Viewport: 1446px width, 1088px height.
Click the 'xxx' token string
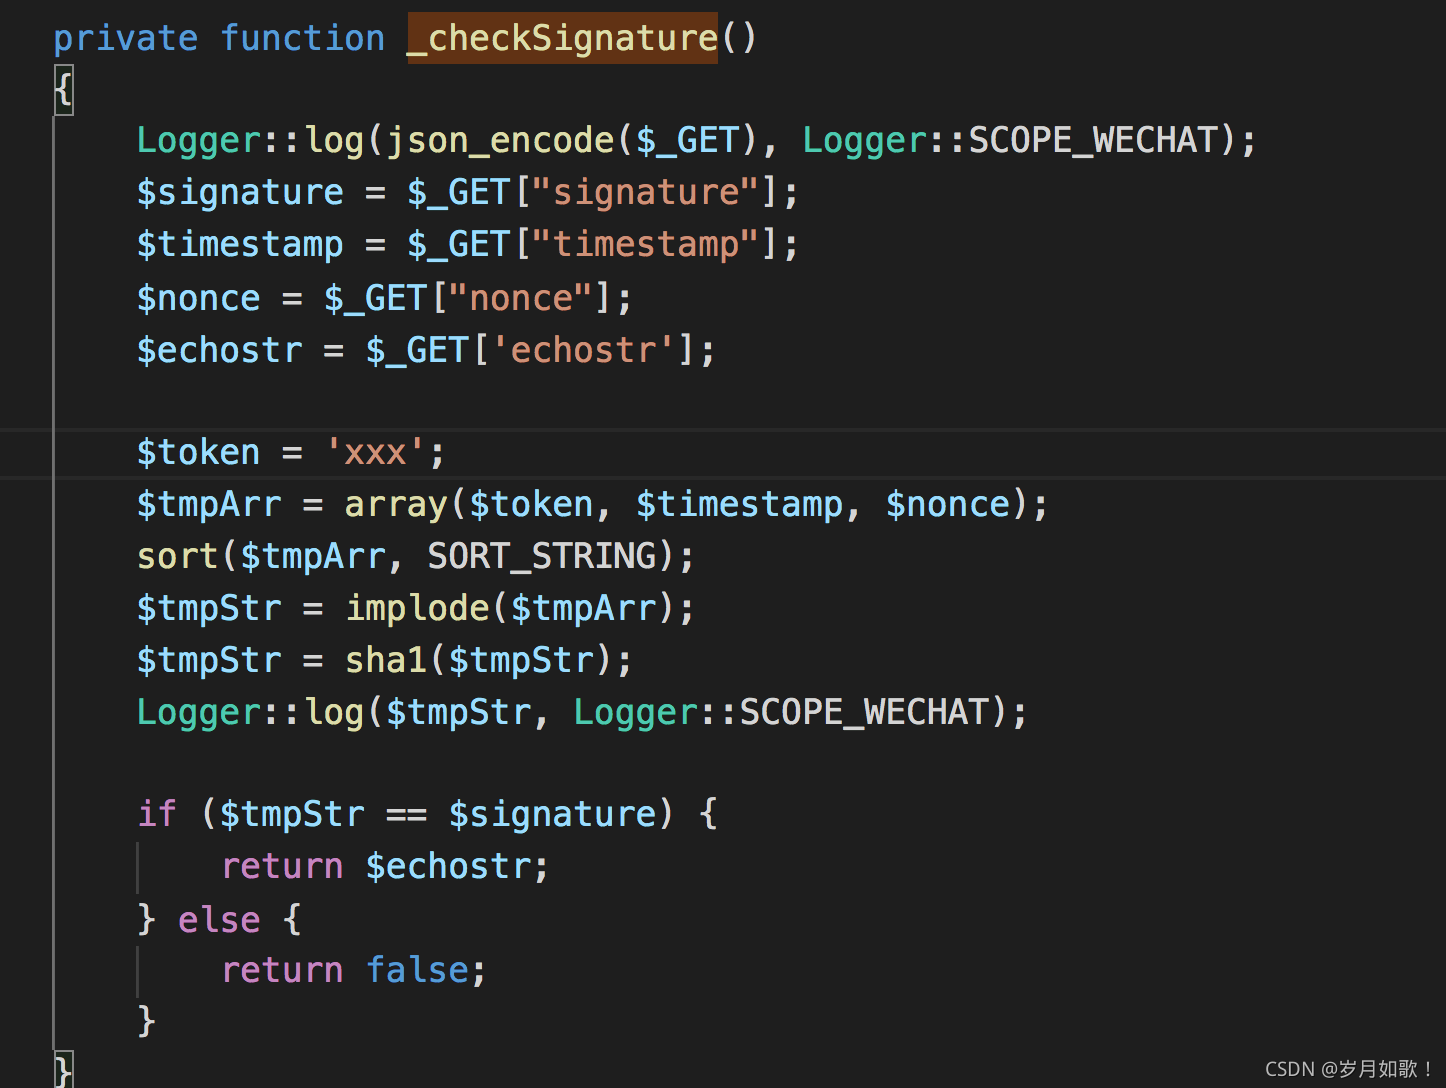coord(375,452)
